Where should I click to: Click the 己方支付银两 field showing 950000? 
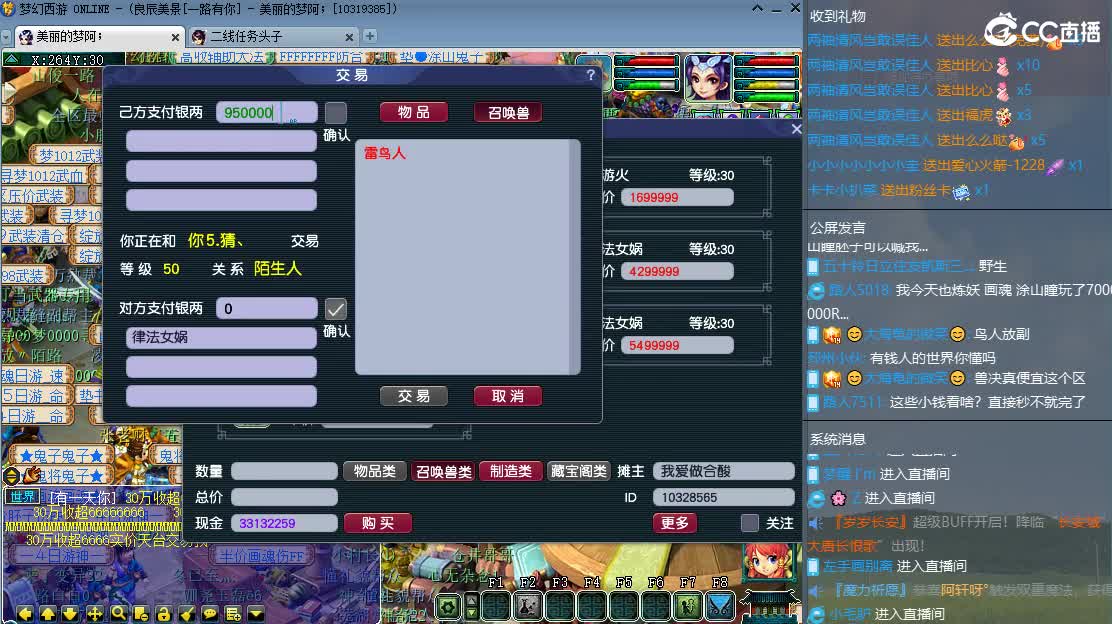(x=267, y=113)
